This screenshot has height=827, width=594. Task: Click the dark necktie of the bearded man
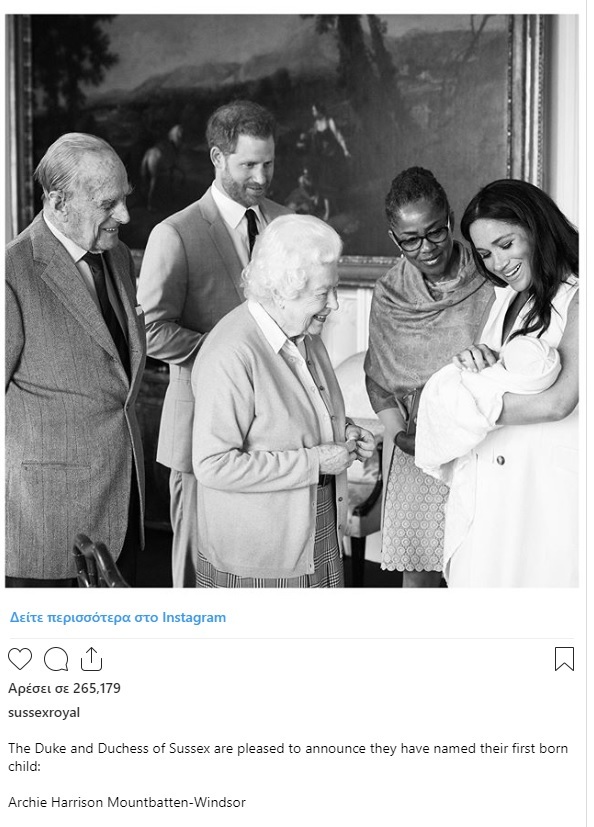252,229
